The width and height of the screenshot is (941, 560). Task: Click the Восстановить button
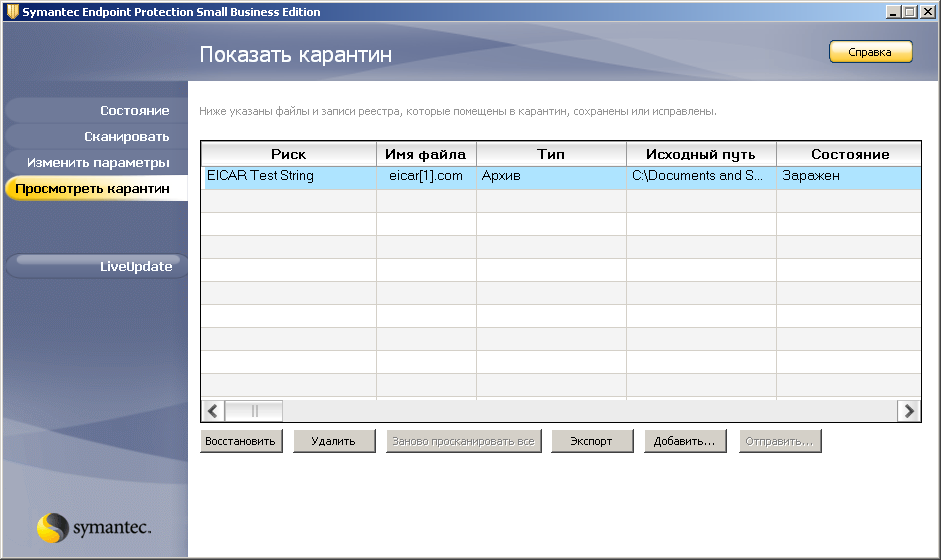pyautogui.click(x=241, y=441)
